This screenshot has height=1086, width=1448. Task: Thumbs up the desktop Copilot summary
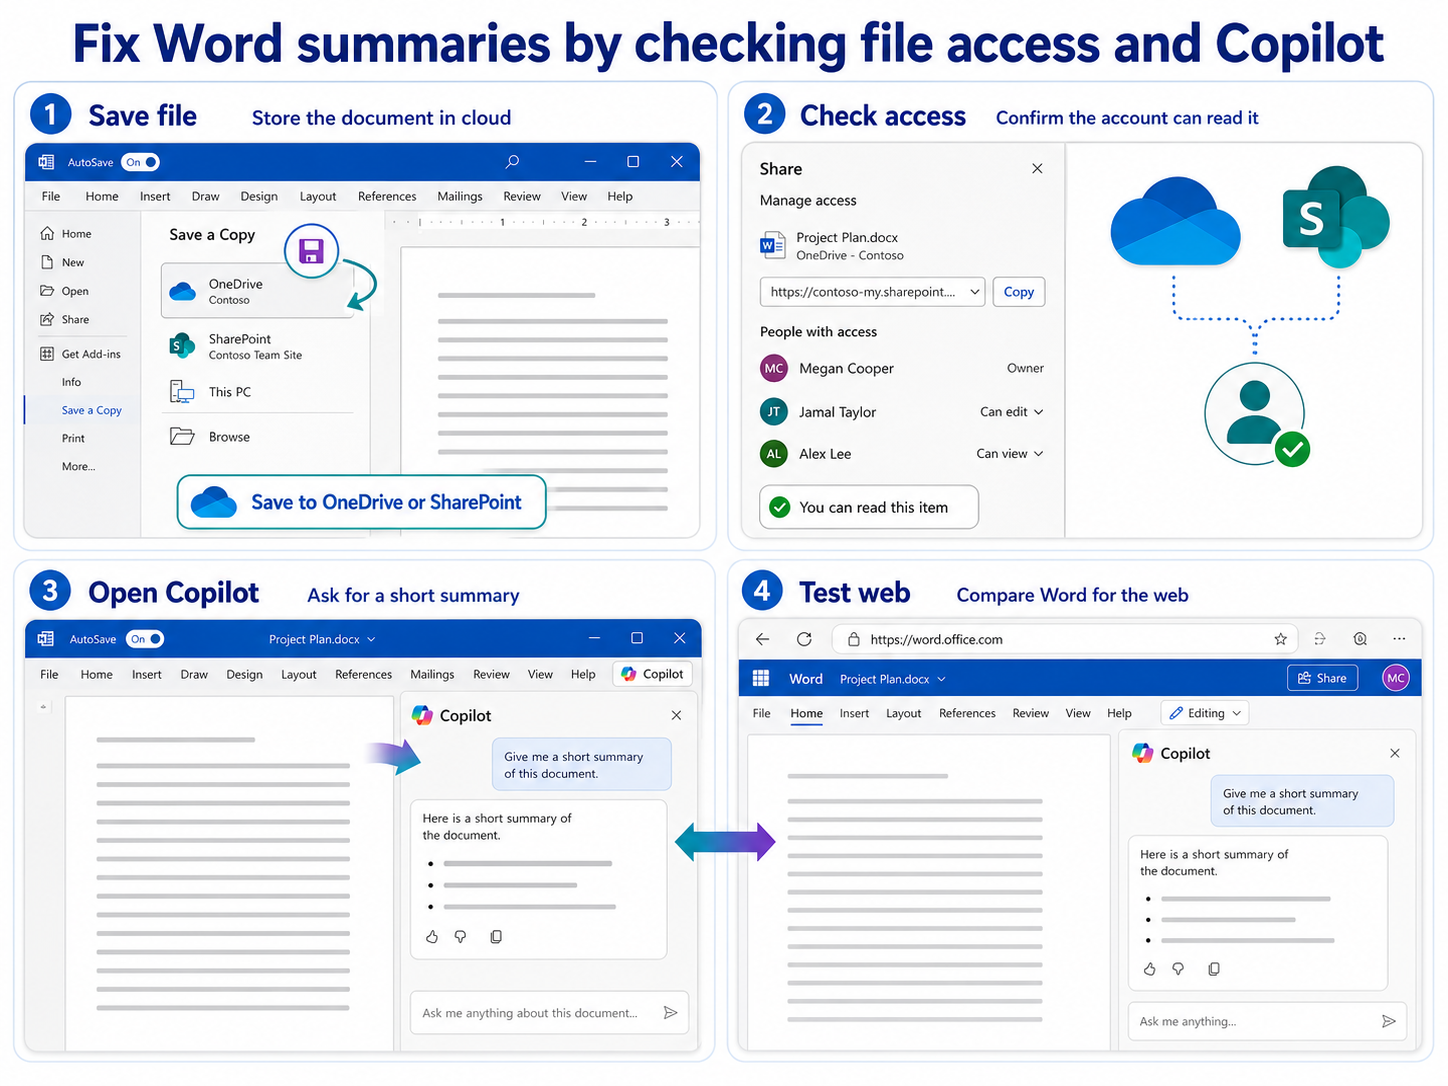(x=432, y=937)
